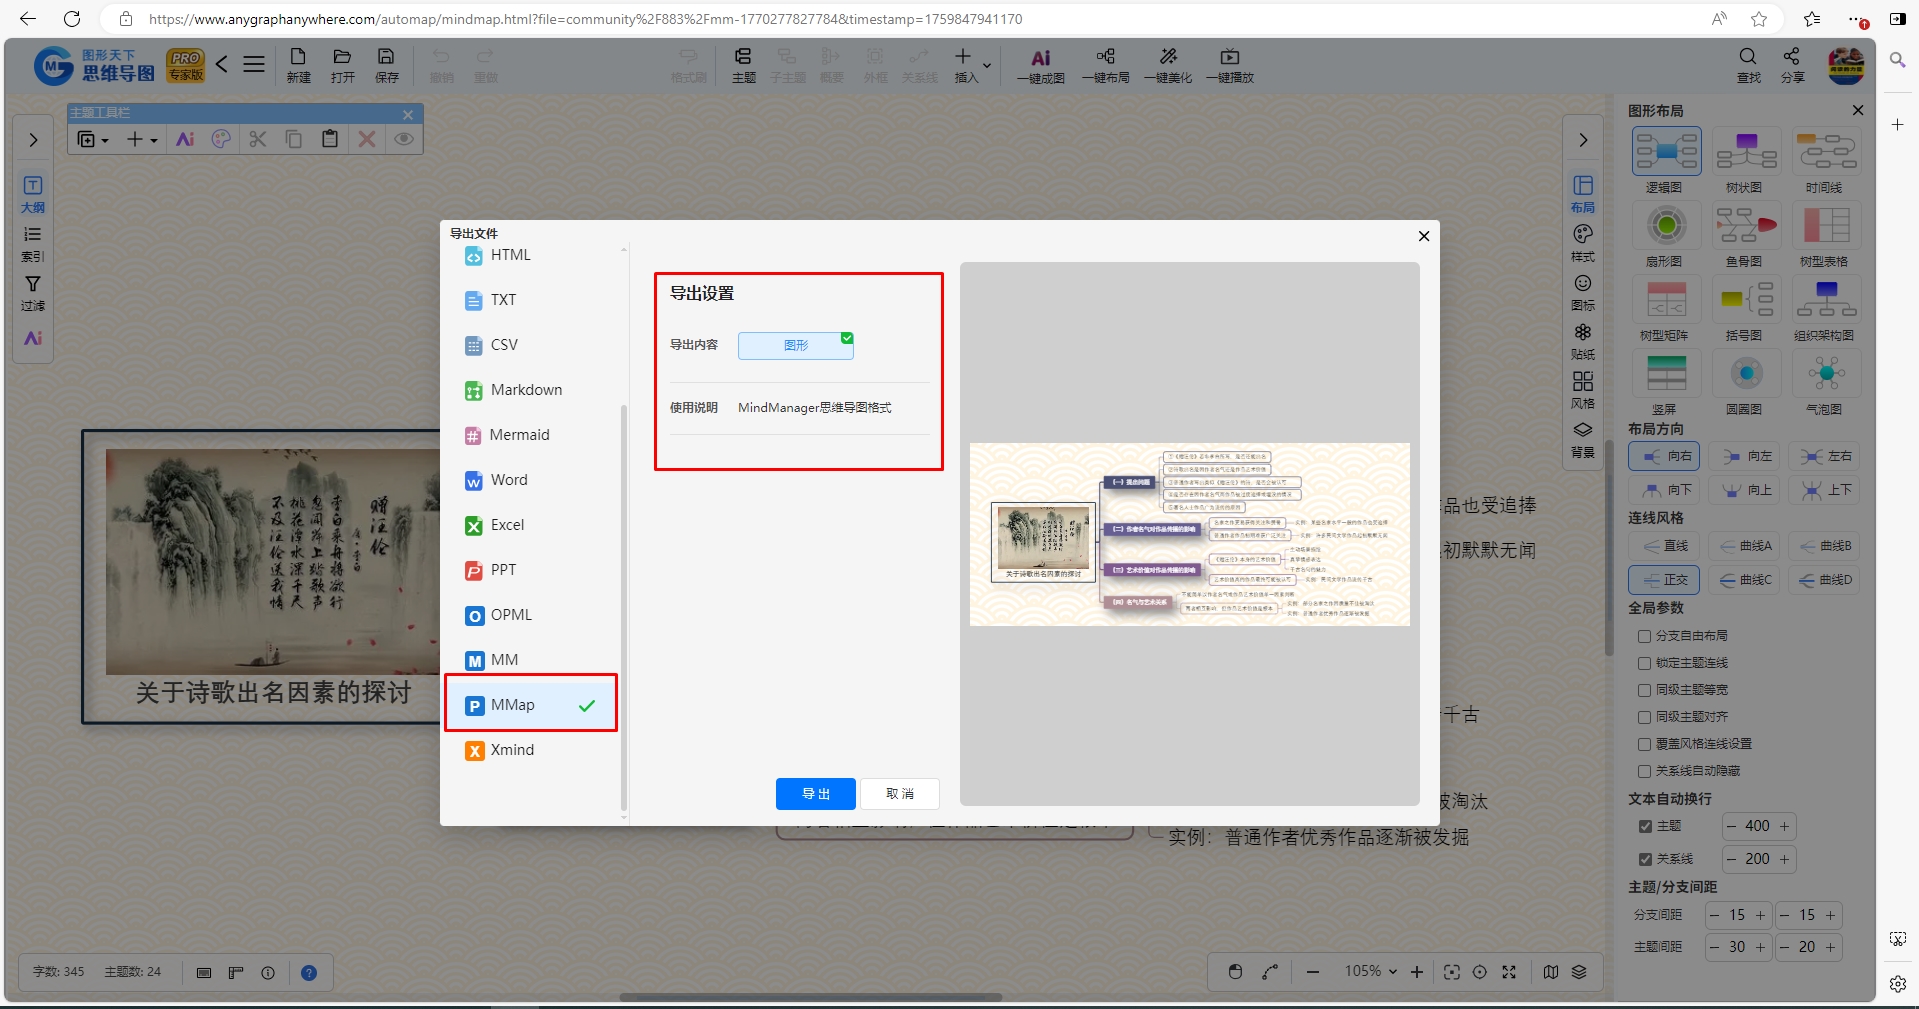Viewport: 1919px width, 1009px height.
Task: Choose 曲线A connector style
Action: (1744, 546)
